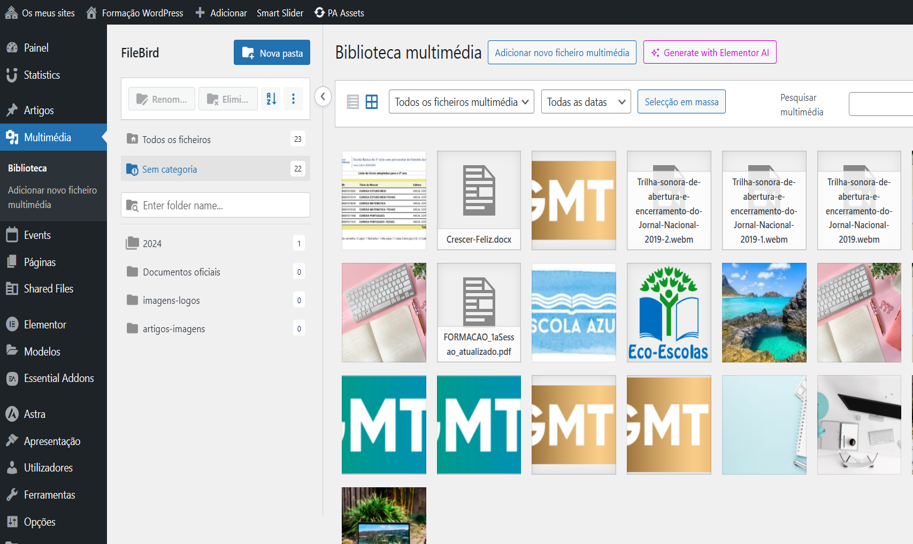Click the FileBird delete folder button

coord(228,99)
